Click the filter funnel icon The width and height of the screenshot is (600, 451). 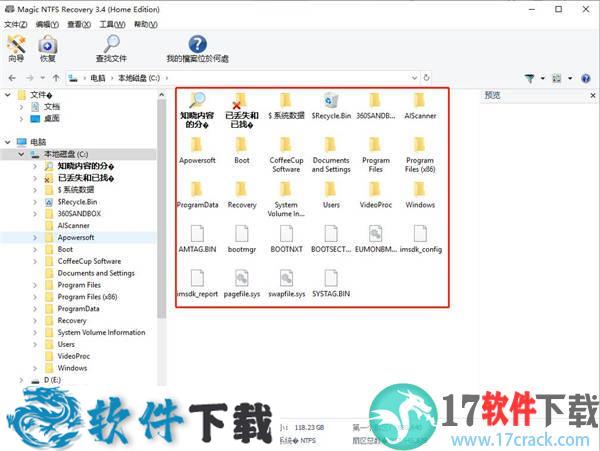530,77
